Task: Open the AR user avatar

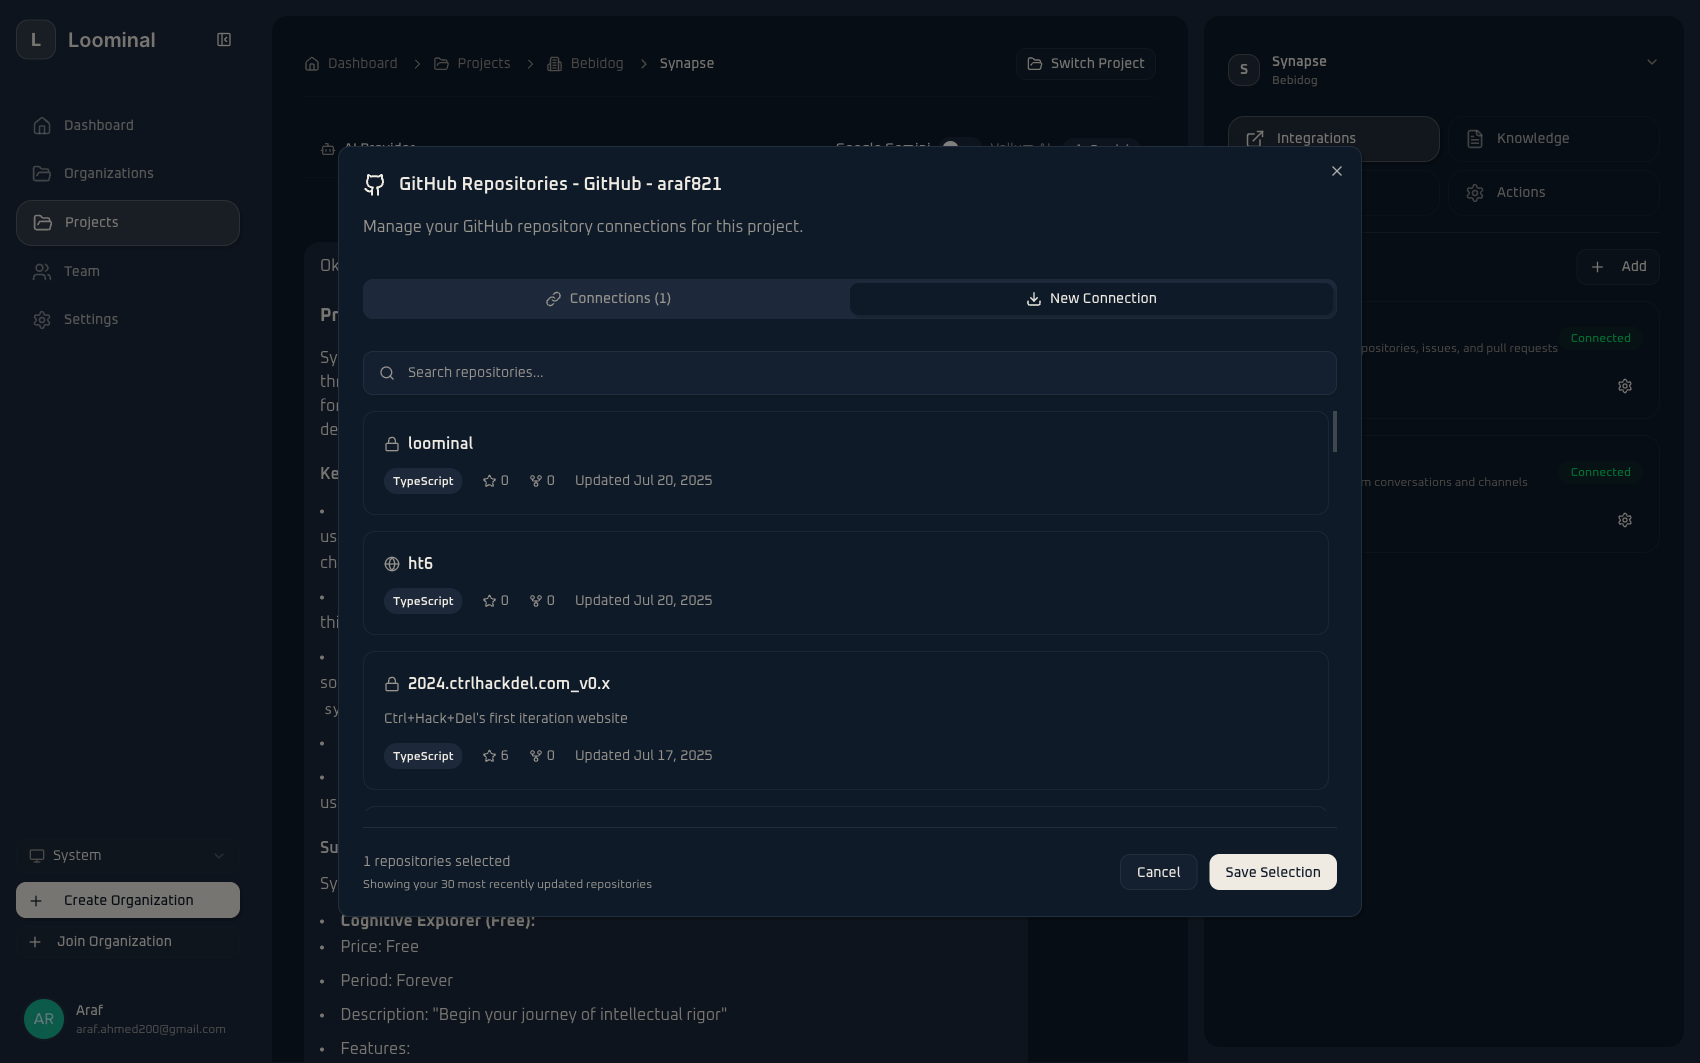Action: point(44,1019)
